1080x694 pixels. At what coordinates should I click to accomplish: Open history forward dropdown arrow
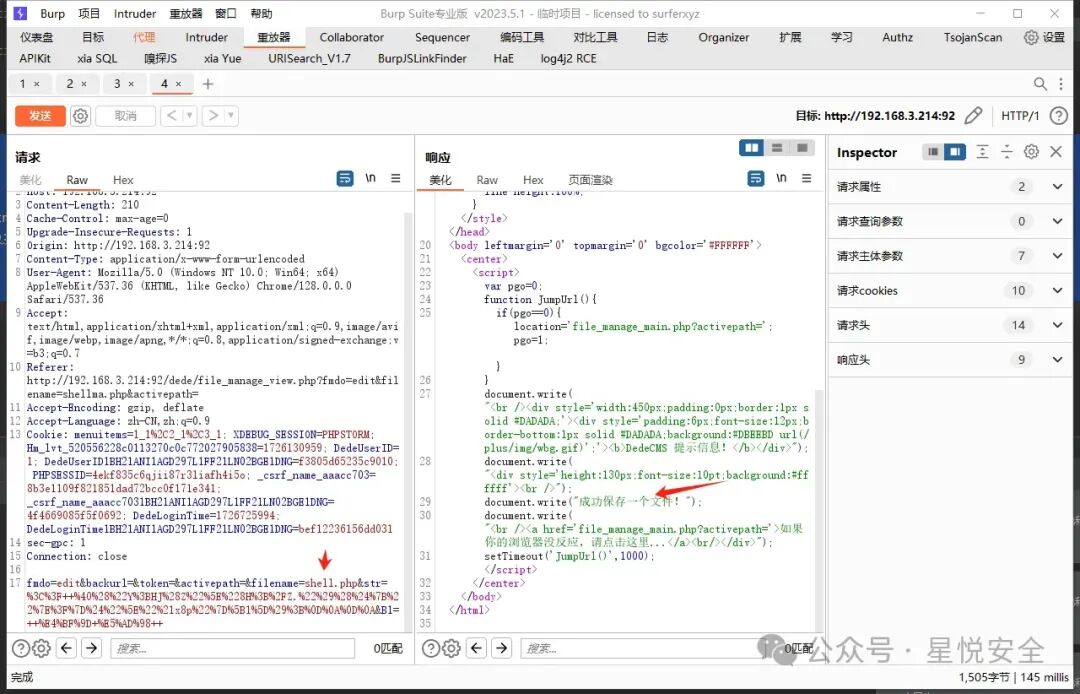pyautogui.click(x=231, y=116)
